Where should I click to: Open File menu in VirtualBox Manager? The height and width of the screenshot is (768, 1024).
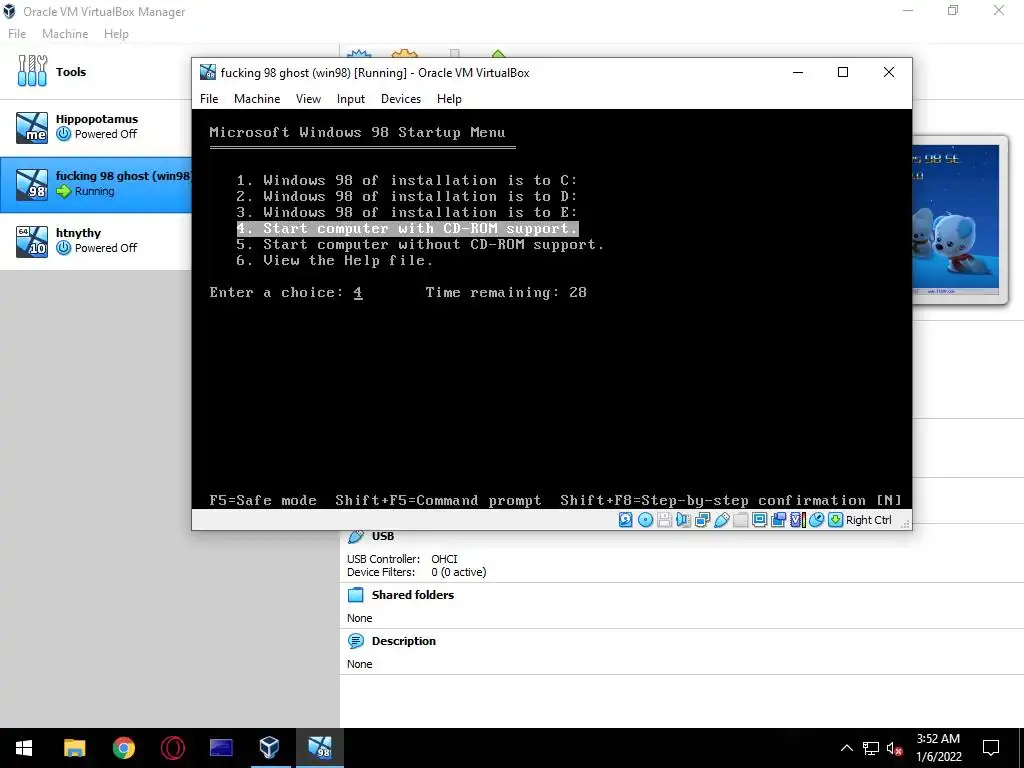point(17,34)
